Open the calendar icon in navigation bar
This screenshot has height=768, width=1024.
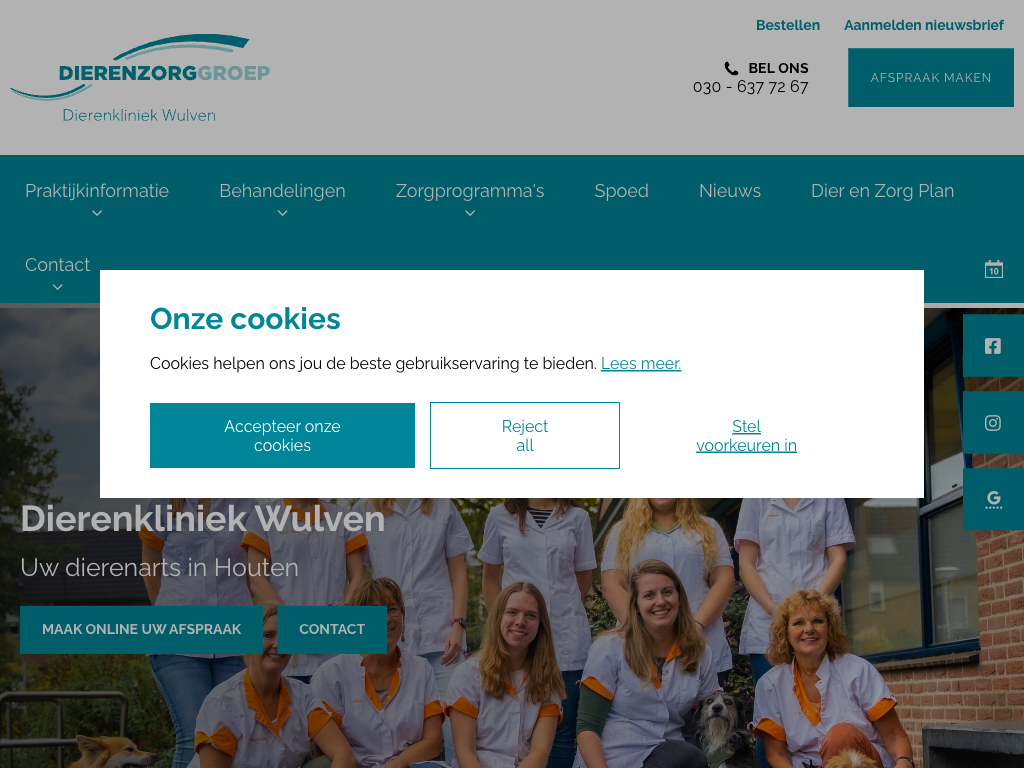993,269
